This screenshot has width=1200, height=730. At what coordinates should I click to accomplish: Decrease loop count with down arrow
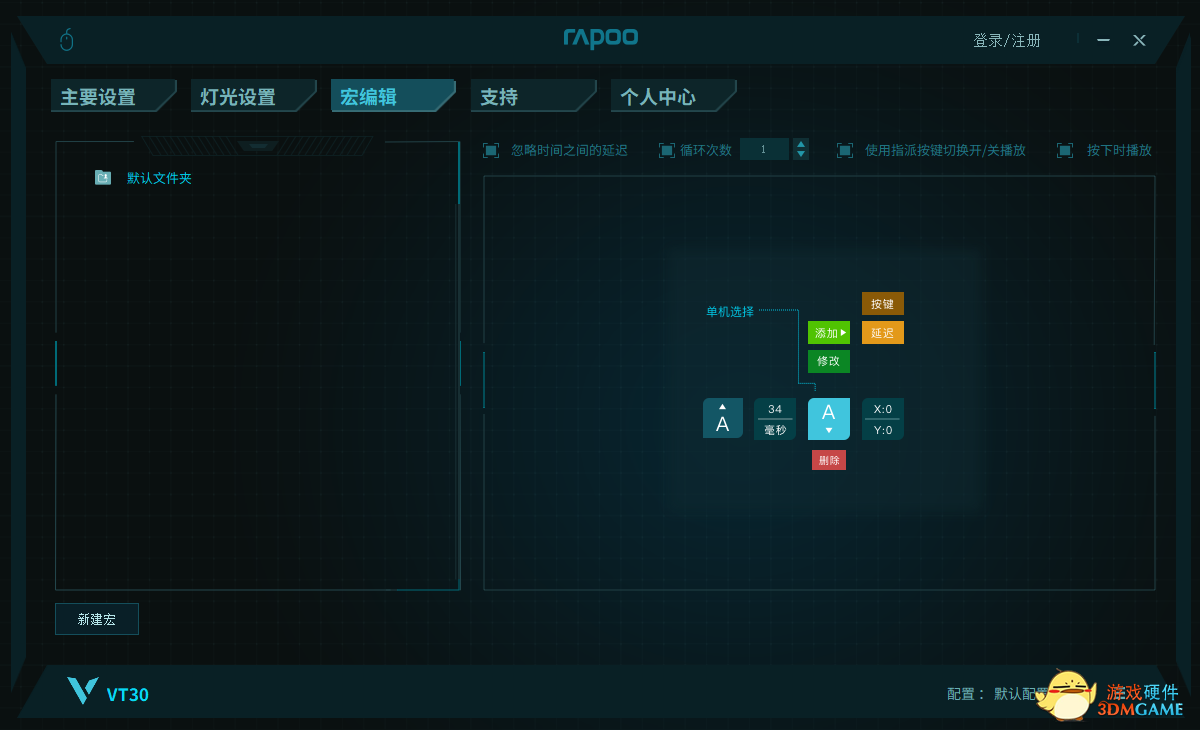pos(801,155)
